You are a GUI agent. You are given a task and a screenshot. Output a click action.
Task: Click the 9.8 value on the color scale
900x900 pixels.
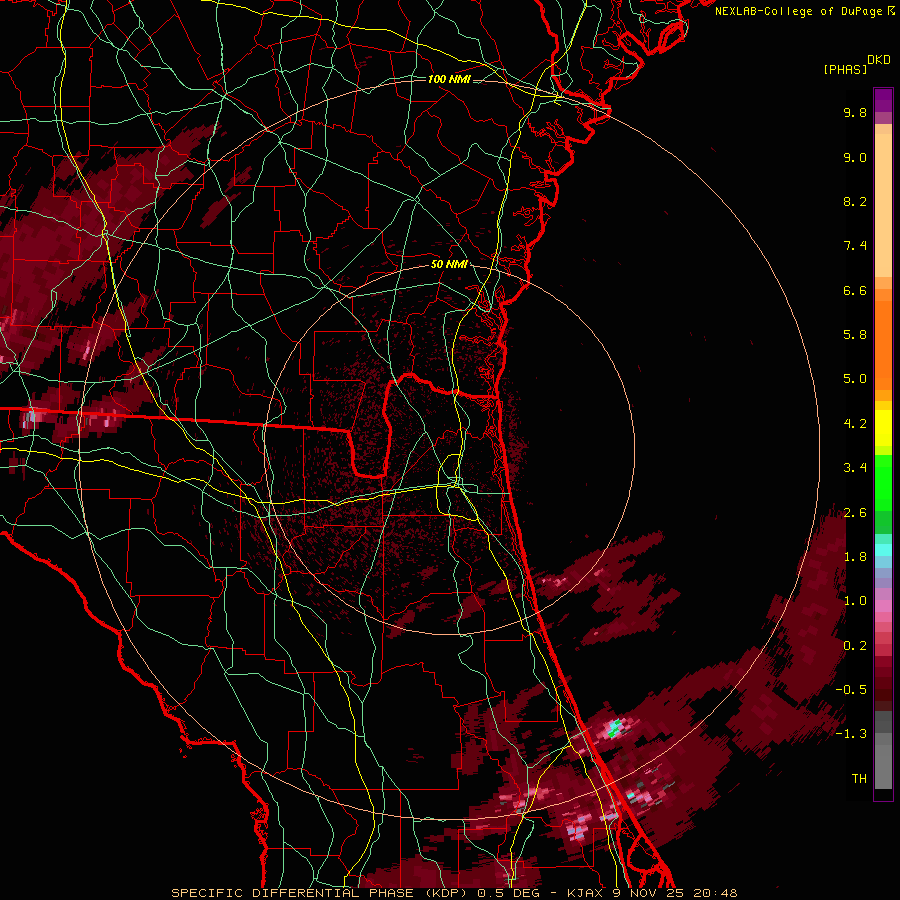(855, 112)
